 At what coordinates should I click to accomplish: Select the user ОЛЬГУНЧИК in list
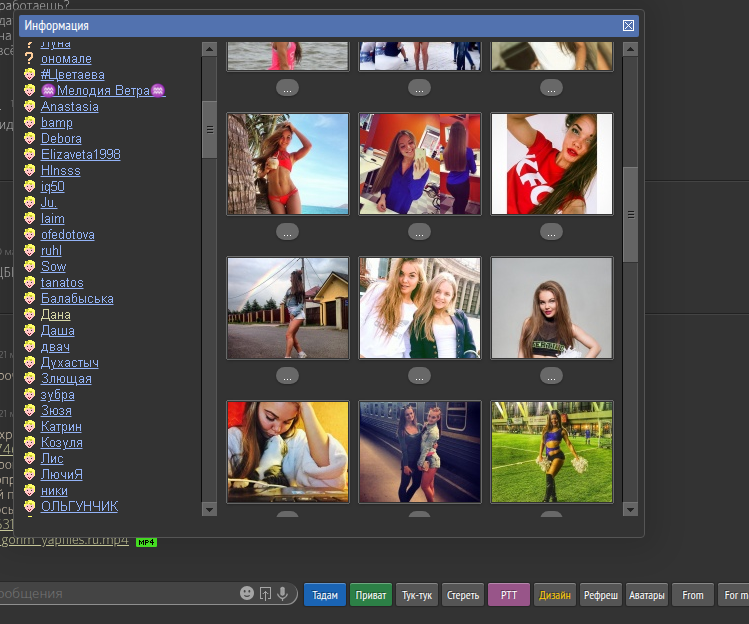(x=79, y=507)
